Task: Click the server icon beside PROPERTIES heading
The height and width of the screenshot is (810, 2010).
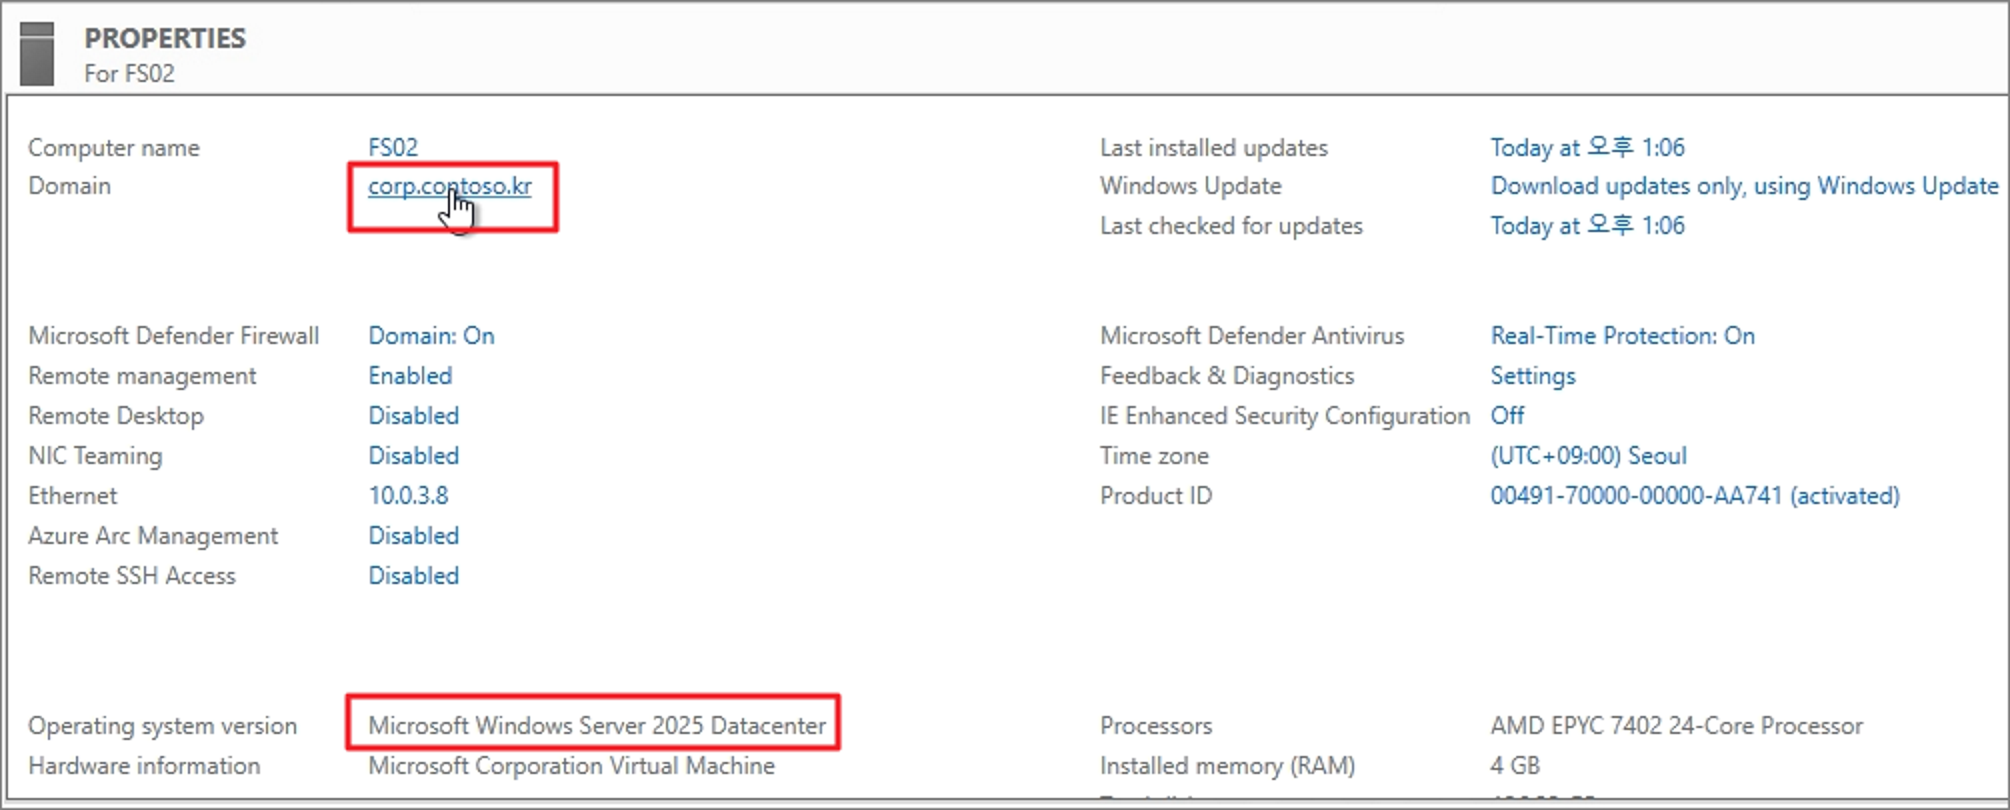Action: pos(37,54)
